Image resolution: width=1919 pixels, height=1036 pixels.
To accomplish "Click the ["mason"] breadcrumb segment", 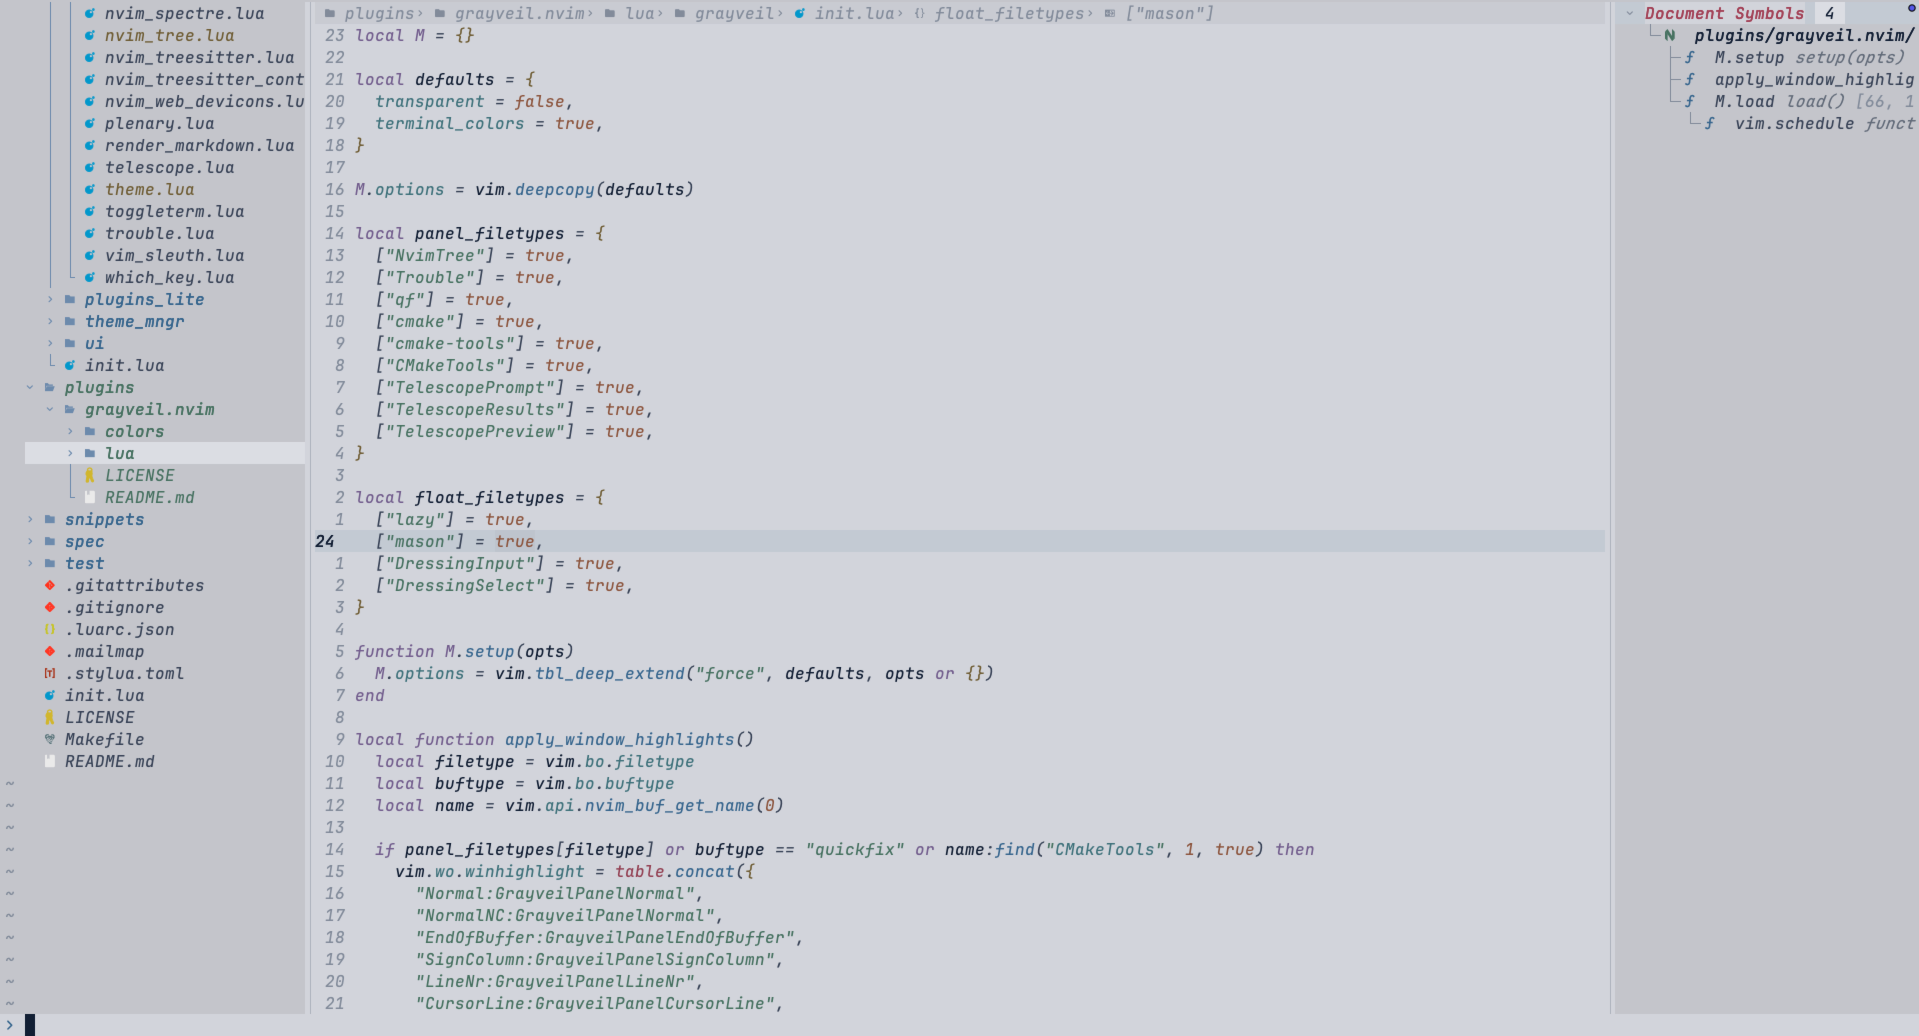I will (1169, 13).
